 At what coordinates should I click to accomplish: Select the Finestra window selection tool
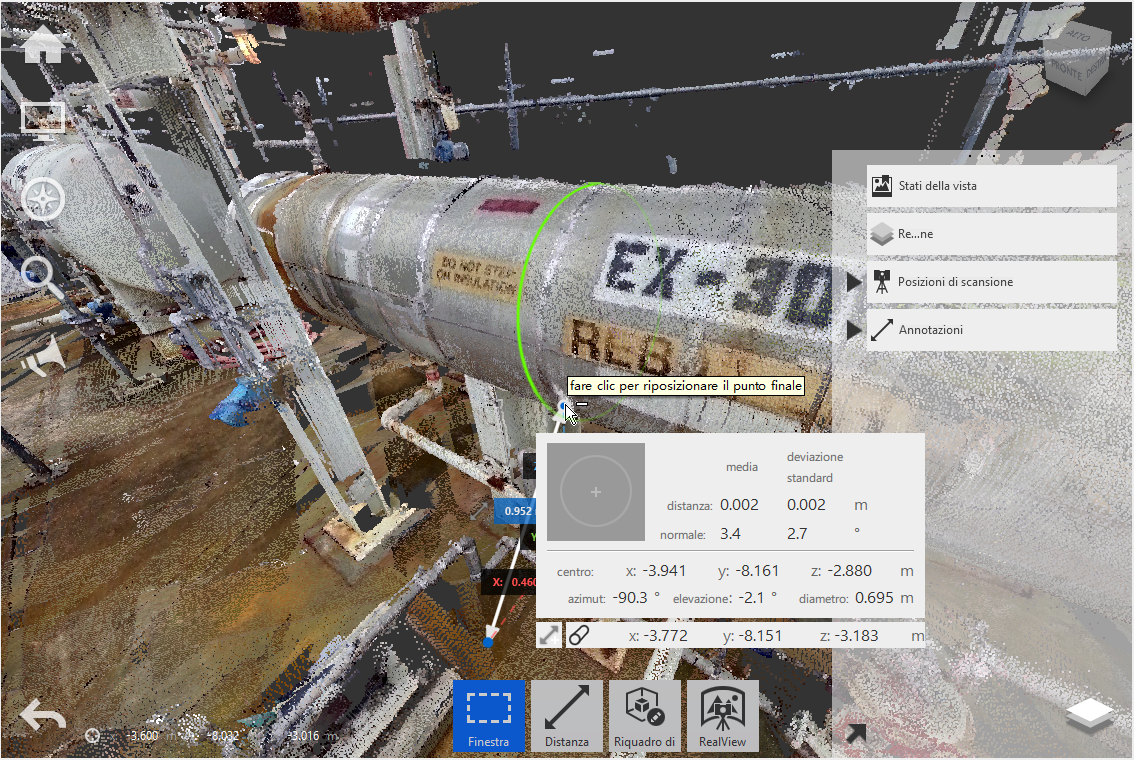pyautogui.click(x=489, y=716)
